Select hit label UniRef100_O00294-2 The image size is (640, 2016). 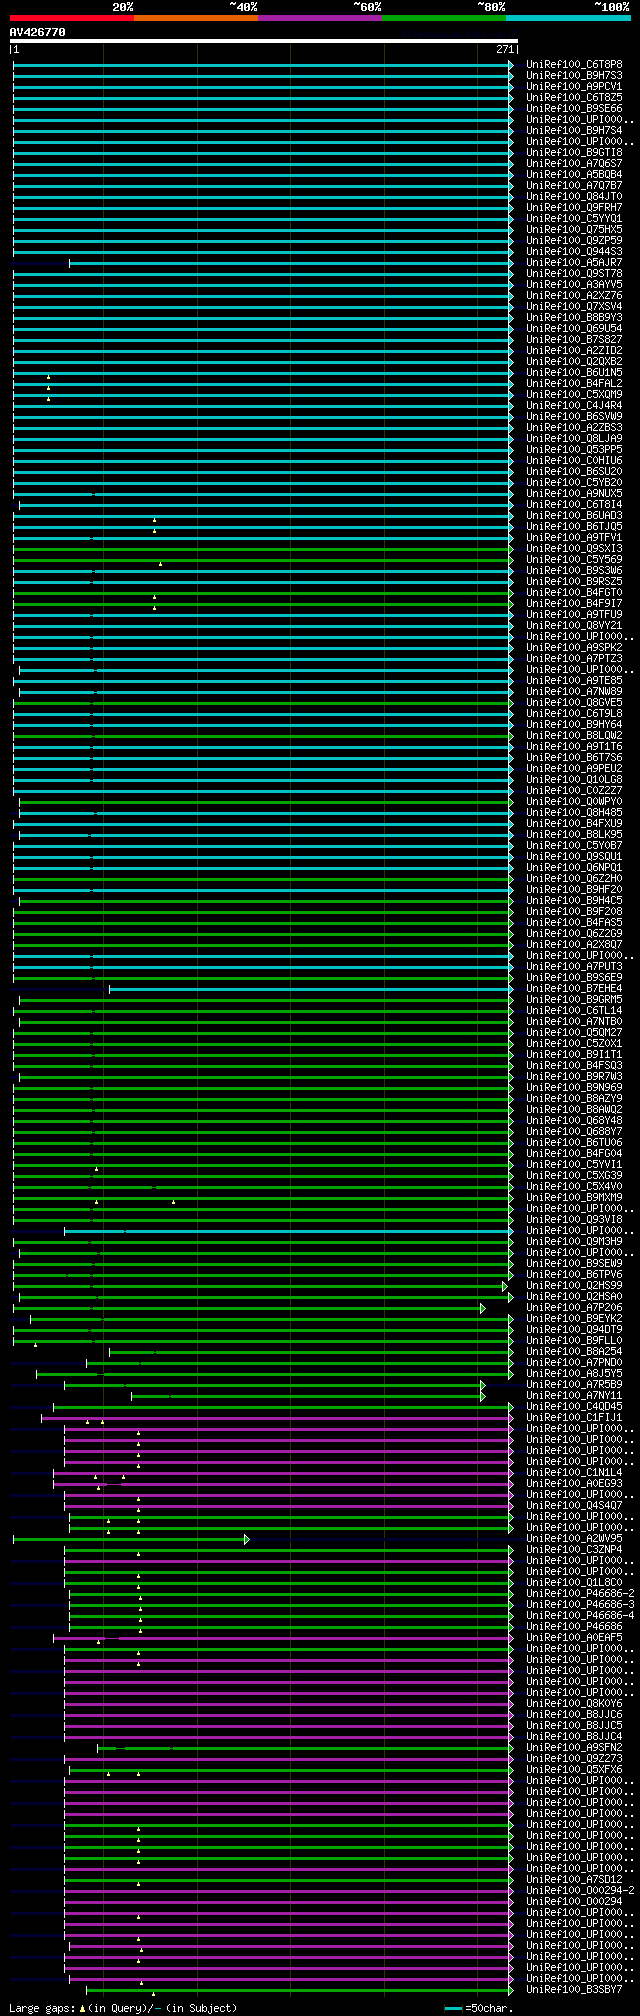click(580, 1890)
